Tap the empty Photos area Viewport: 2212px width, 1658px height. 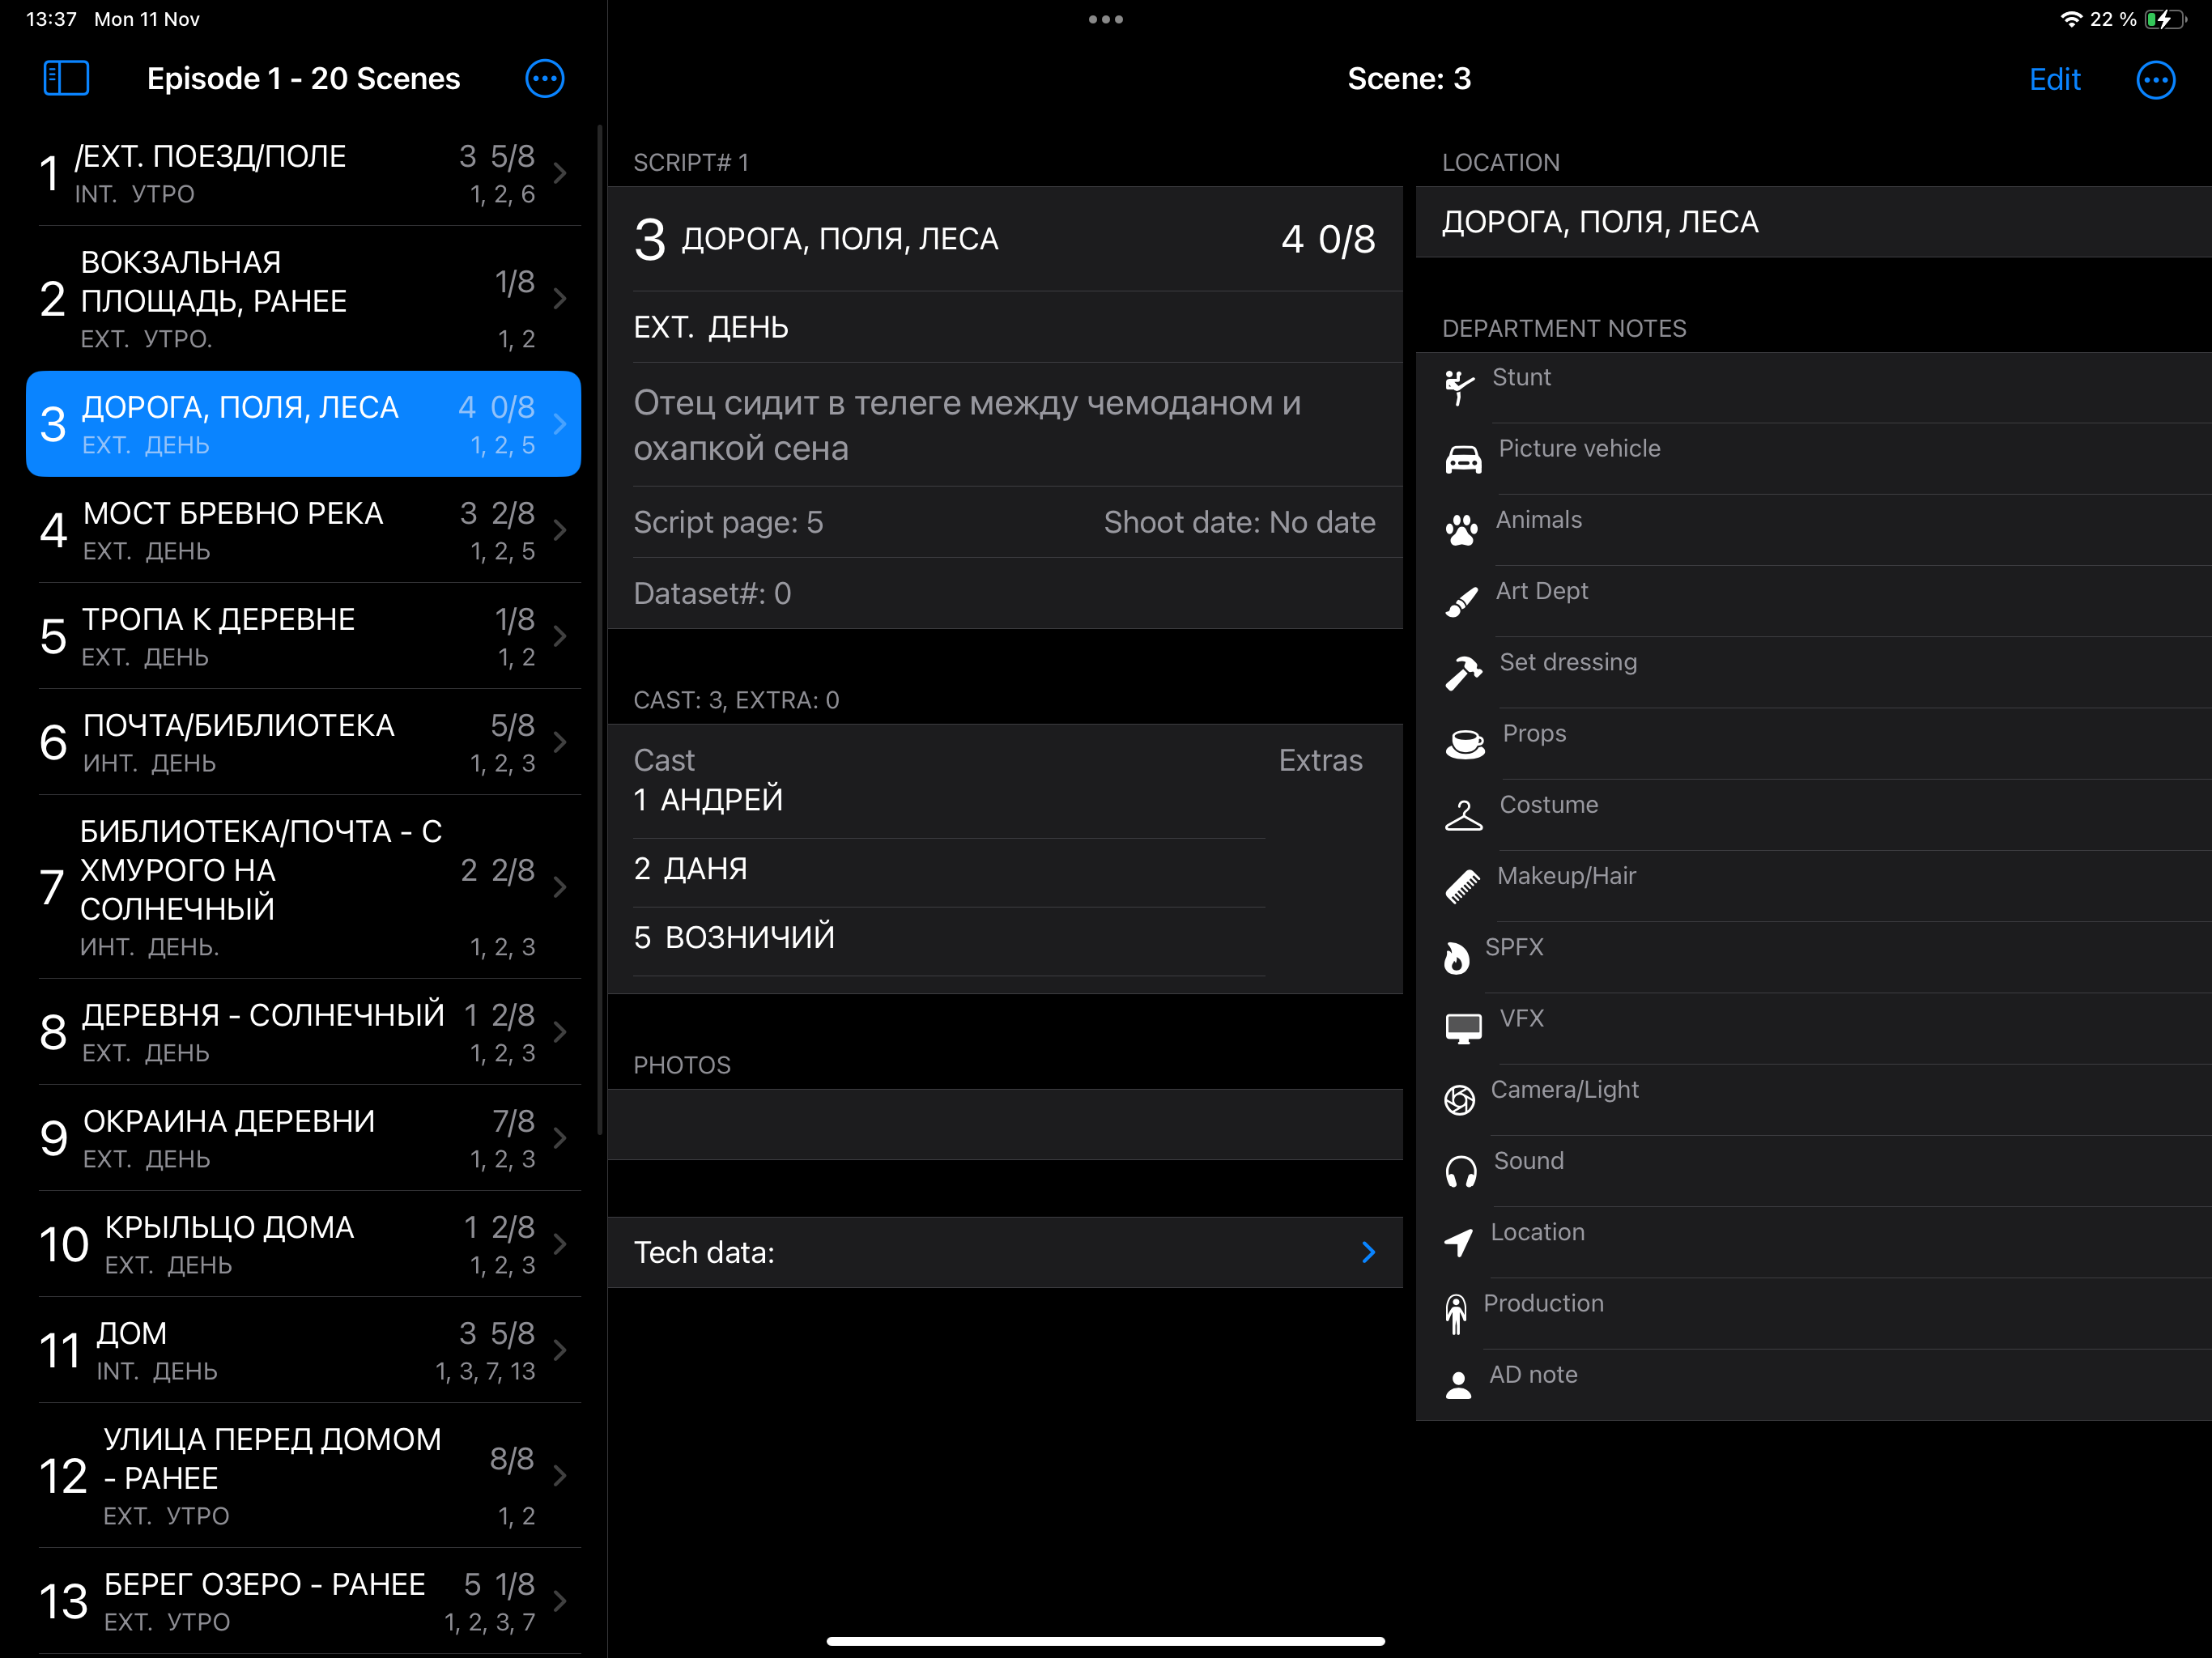(x=1005, y=1124)
